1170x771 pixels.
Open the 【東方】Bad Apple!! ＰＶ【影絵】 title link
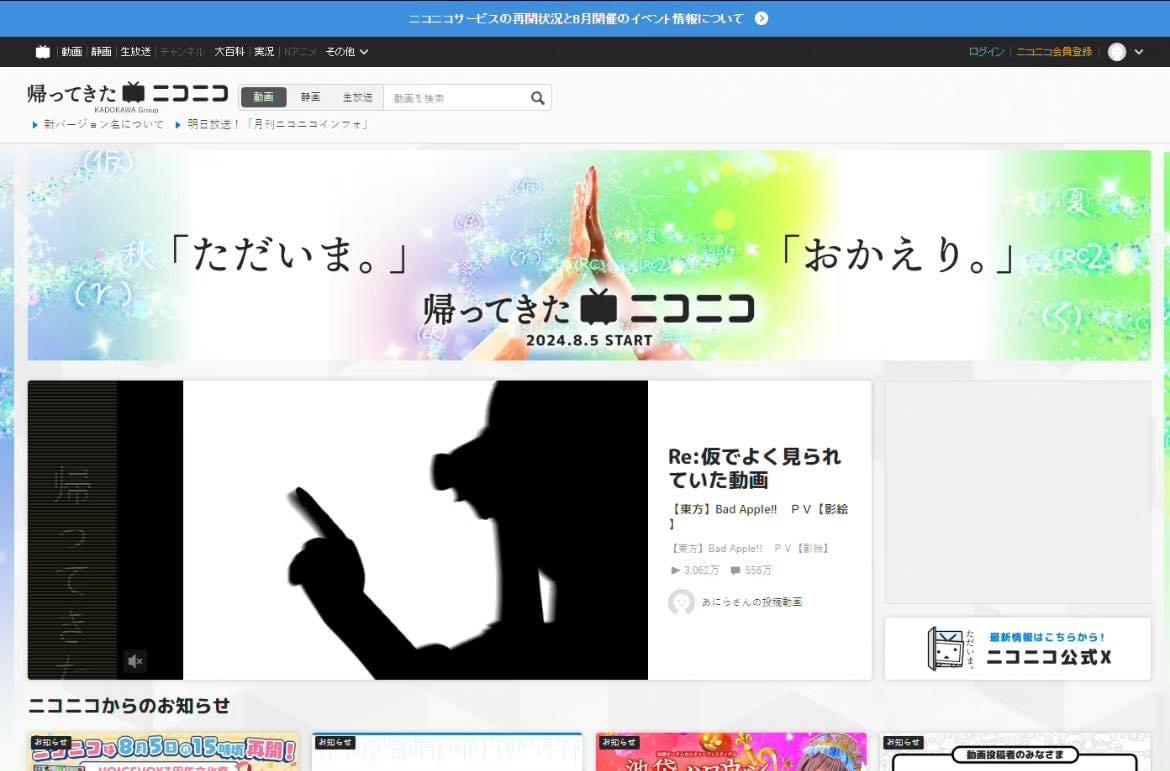pos(758,516)
